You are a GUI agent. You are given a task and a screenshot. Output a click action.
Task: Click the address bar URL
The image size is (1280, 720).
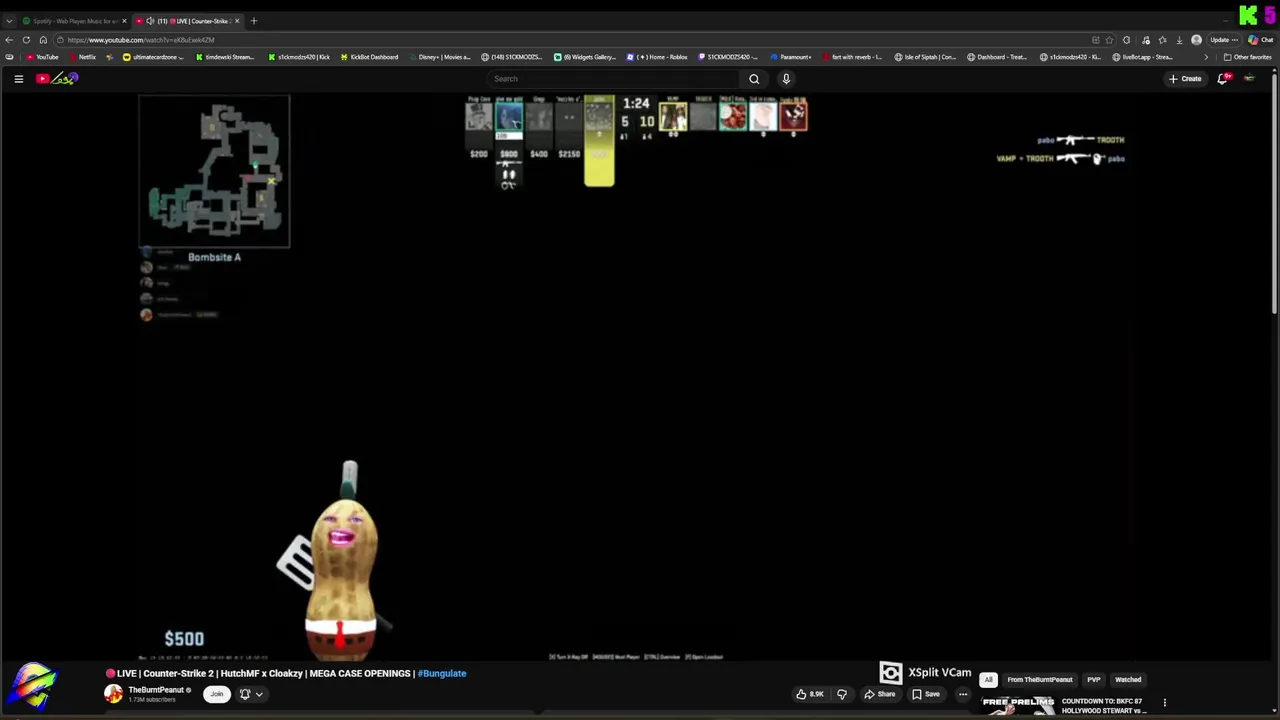click(141, 40)
